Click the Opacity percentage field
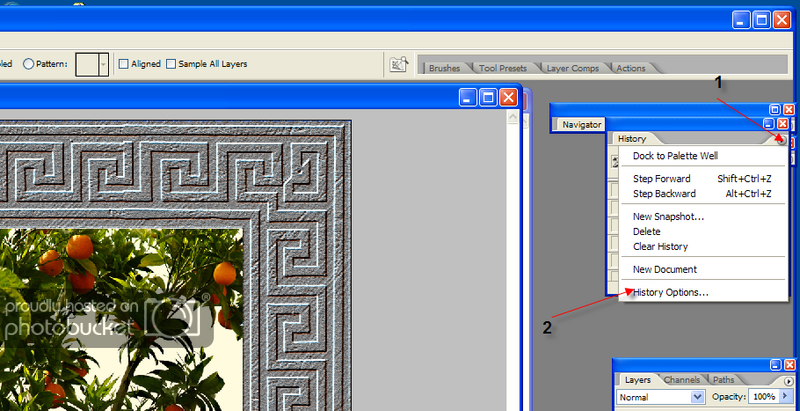Screen dimensions: 800x411 [x=765, y=397]
